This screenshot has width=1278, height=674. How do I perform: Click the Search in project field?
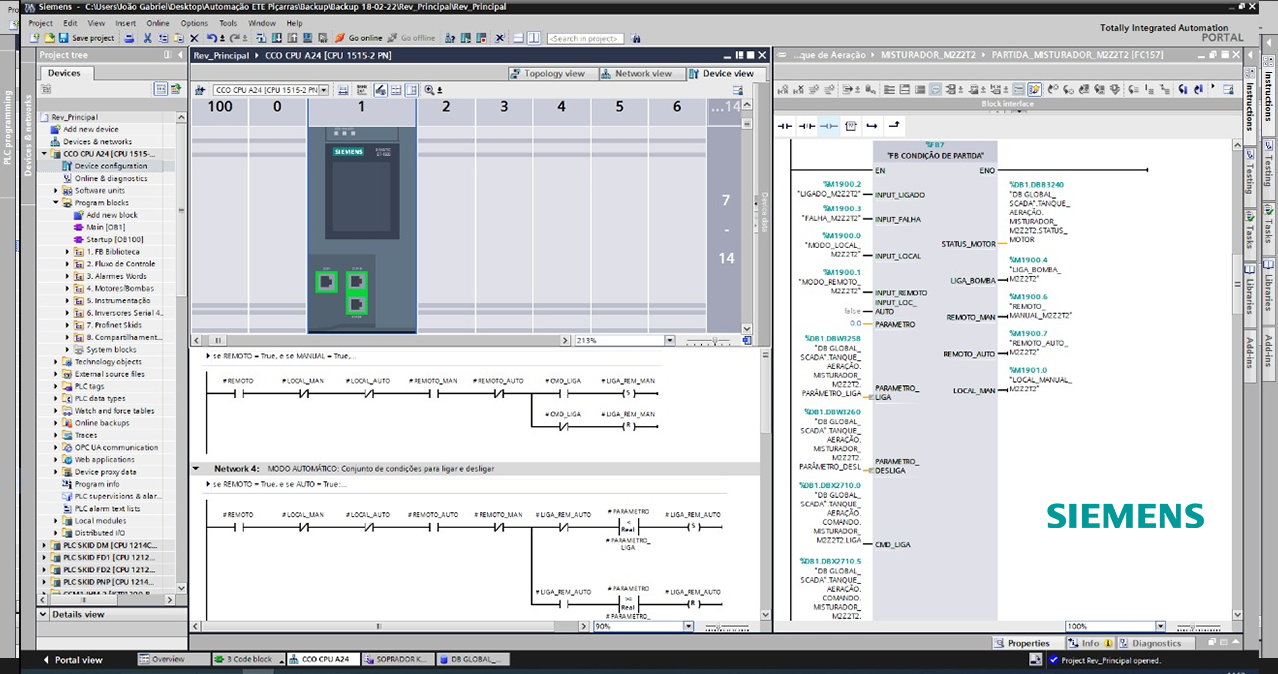click(584, 38)
